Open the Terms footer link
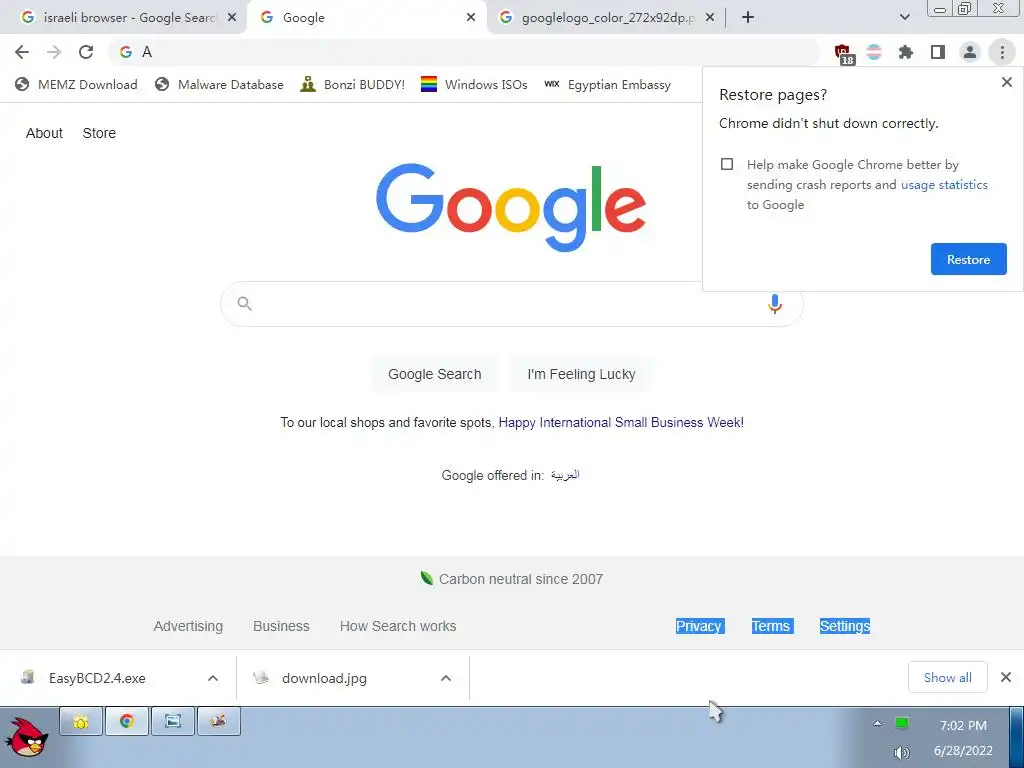Image resolution: width=1024 pixels, height=768 pixels. (771, 626)
